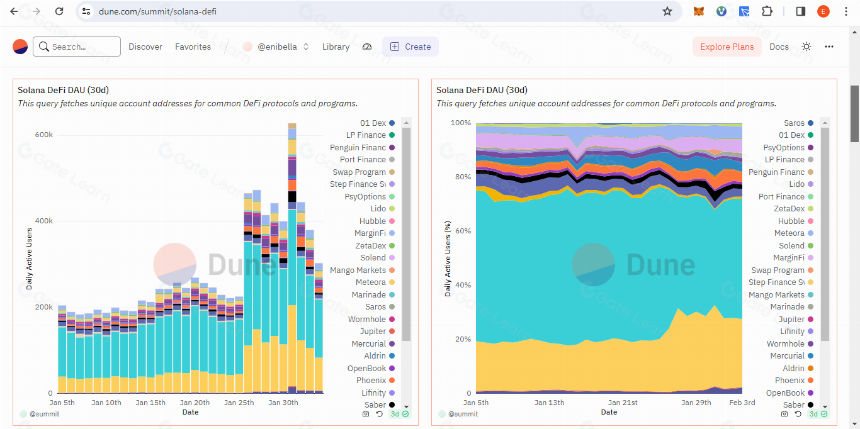Click OpenBook purple swatch in area chart legend

[x=811, y=393]
